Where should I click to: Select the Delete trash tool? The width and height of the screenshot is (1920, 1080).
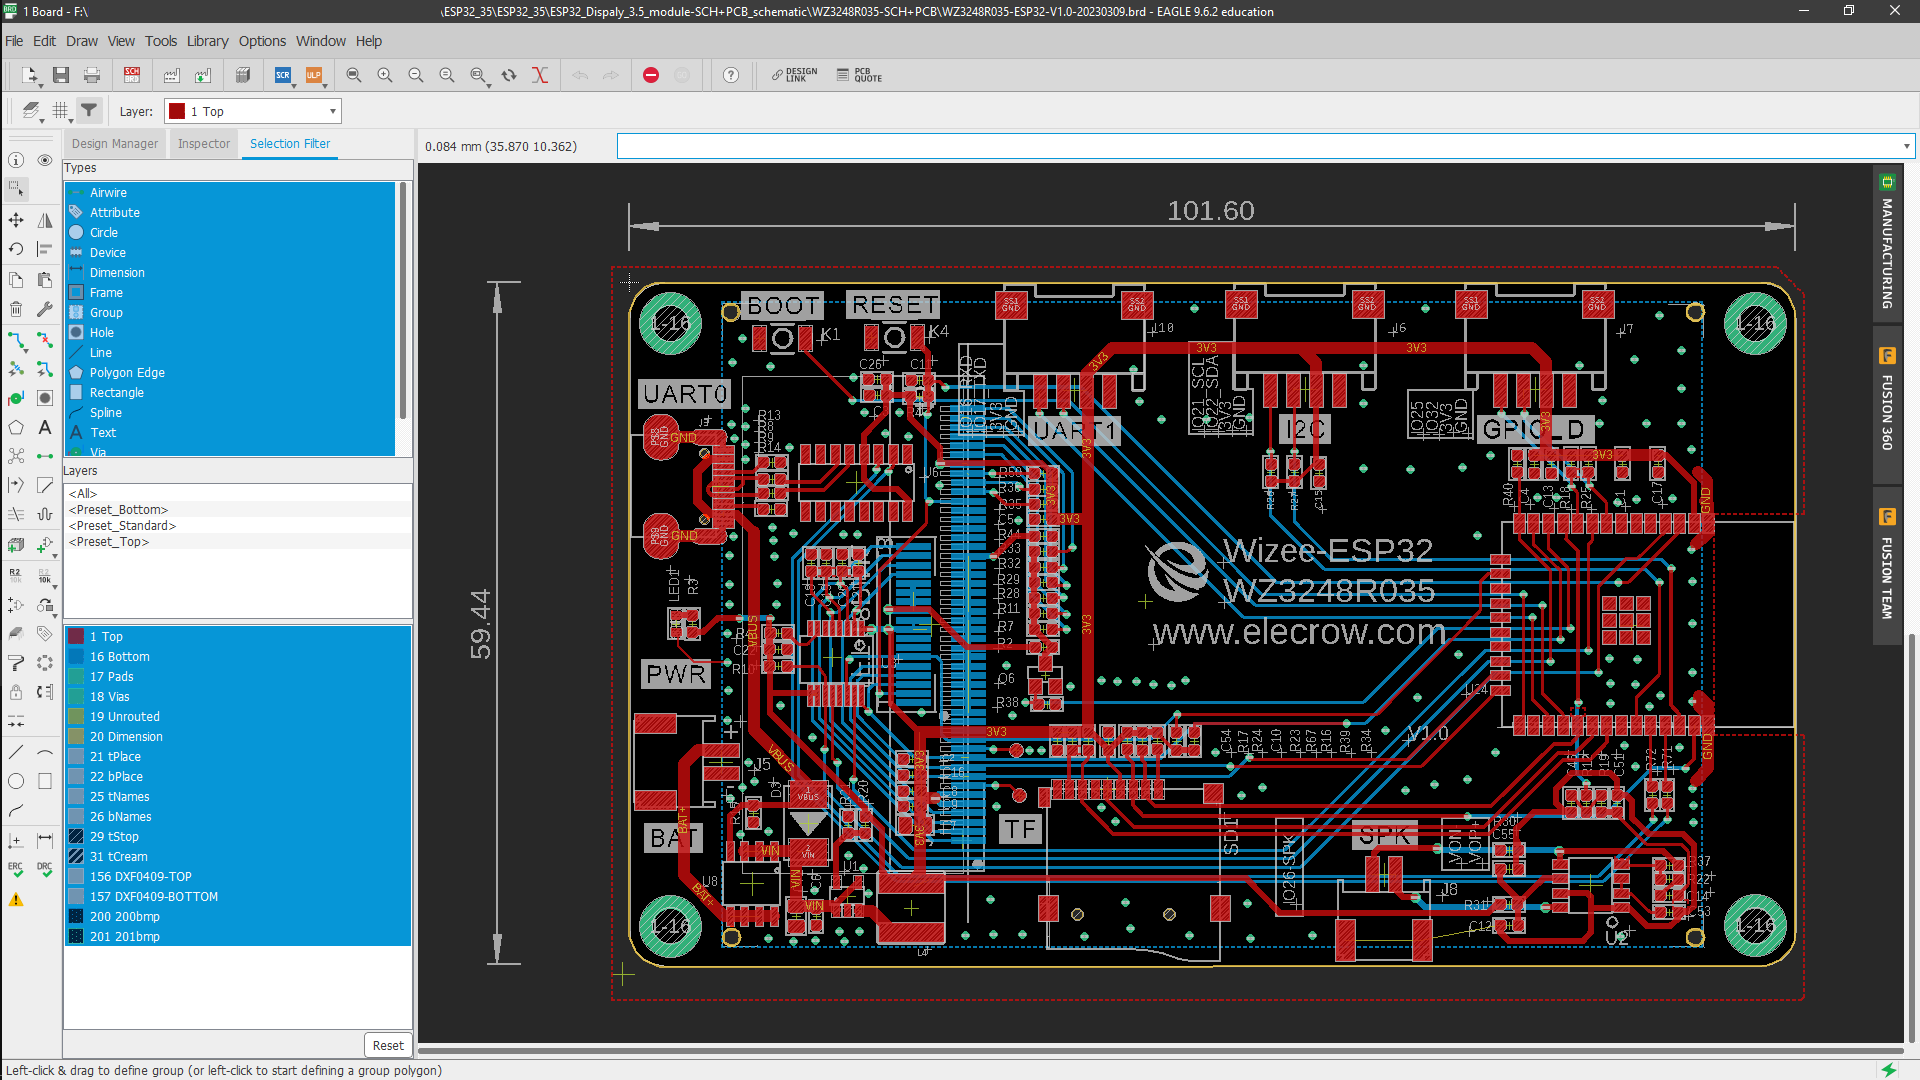click(x=16, y=309)
